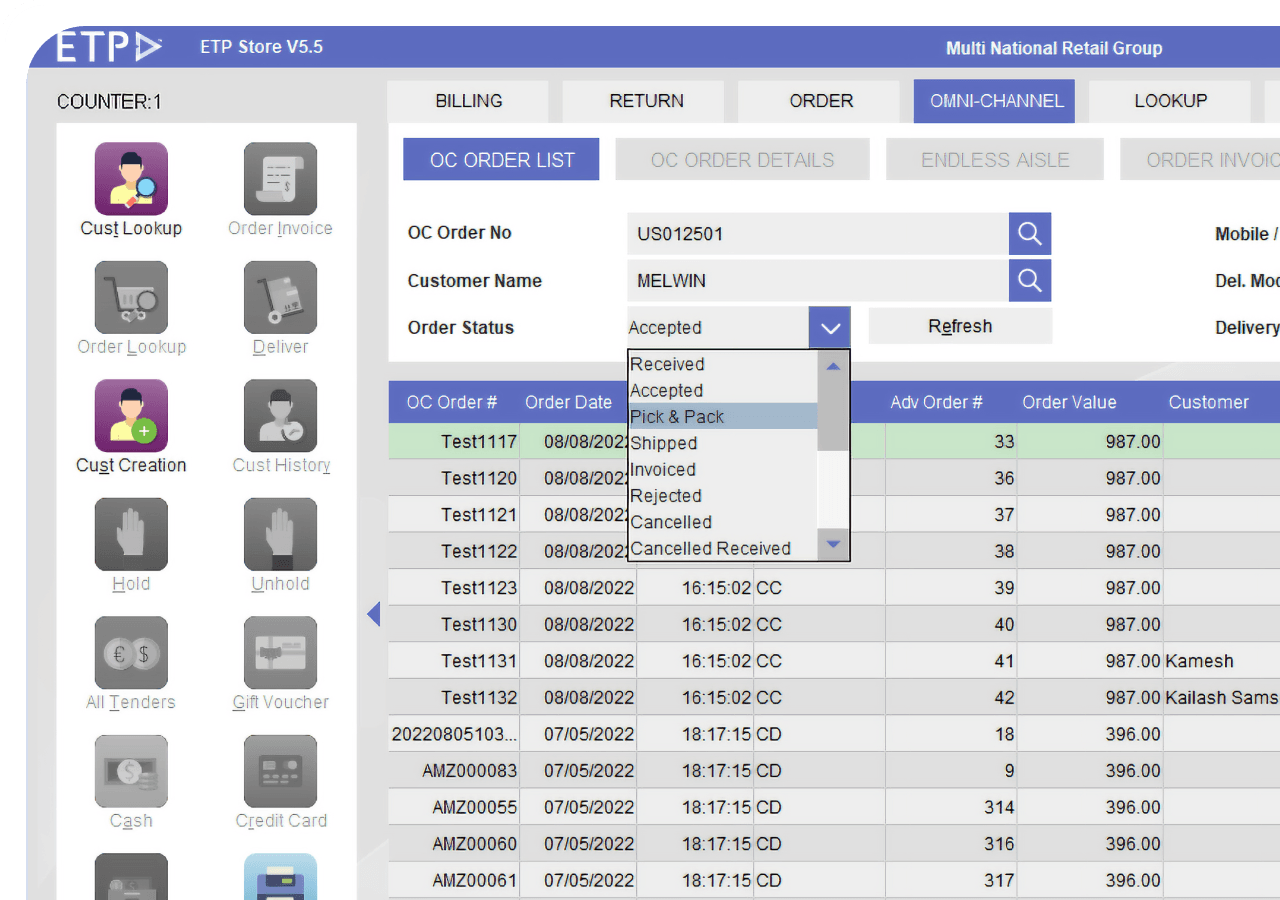Collapse the left sidebar panel arrow
This screenshot has width=1280, height=900.
(374, 613)
